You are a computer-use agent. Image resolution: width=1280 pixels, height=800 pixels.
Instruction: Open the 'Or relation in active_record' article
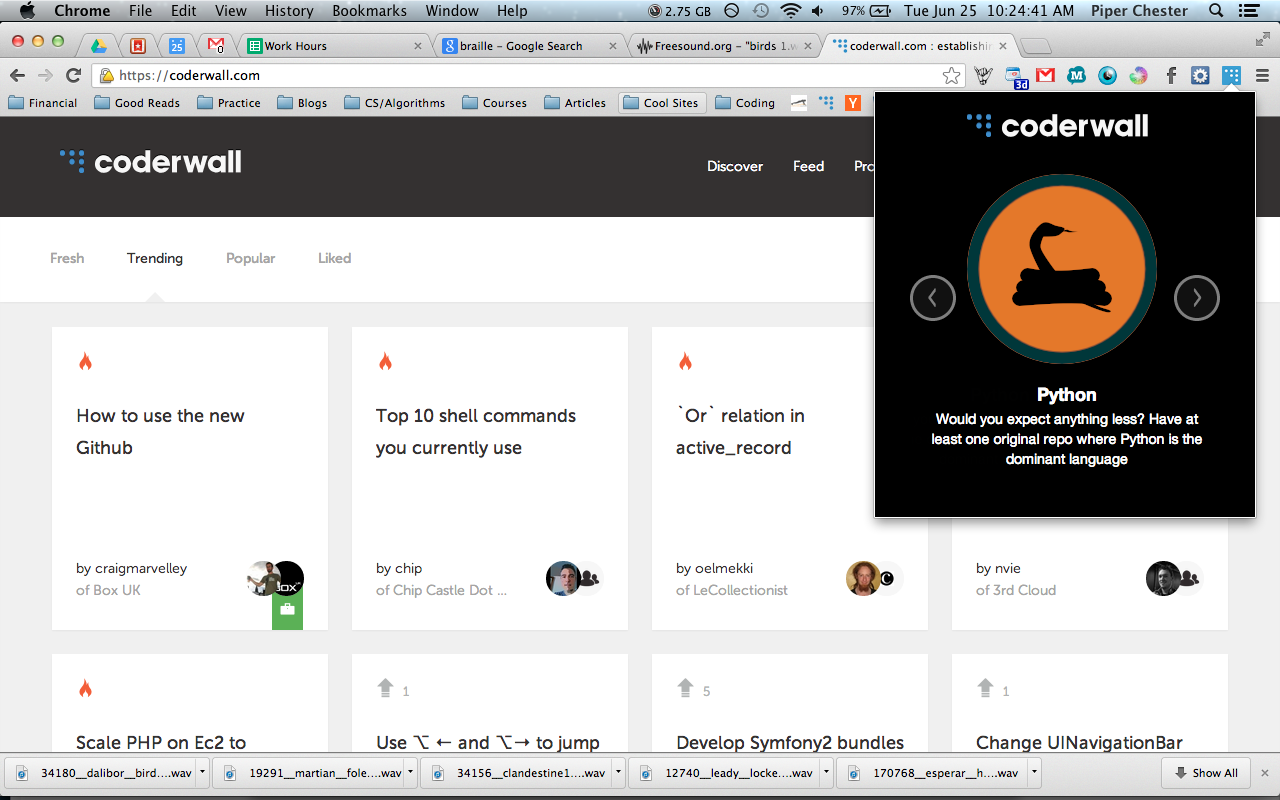(x=740, y=431)
